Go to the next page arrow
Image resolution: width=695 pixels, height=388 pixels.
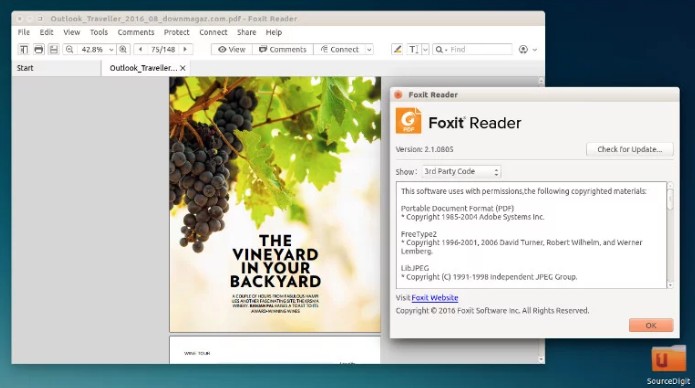click(185, 49)
